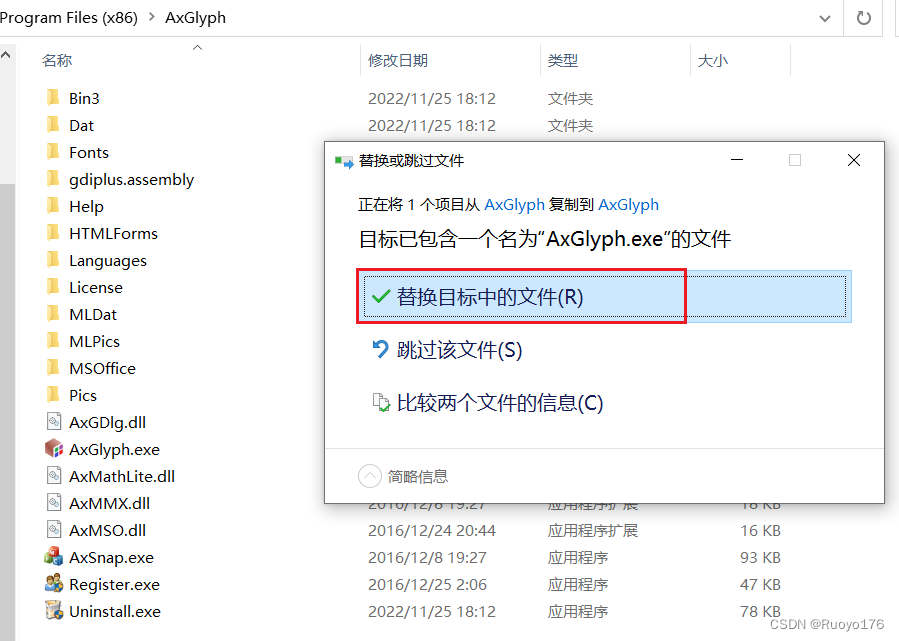Choose 比较两个文件的信息(C) option
Viewport: 899px width, 641px height.
click(x=488, y=402)
